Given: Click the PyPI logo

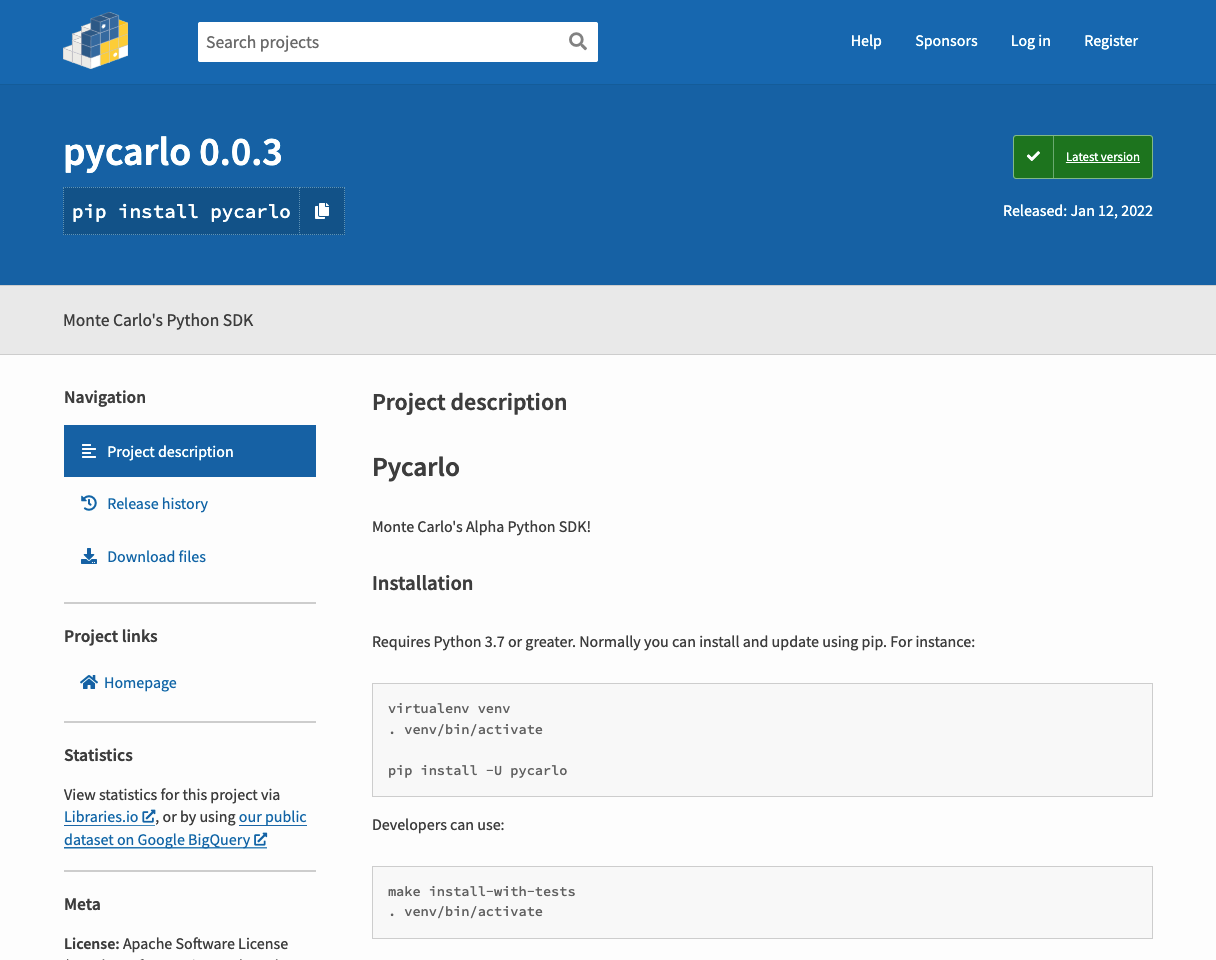Looking at the screenshot, I should (96, 41).
